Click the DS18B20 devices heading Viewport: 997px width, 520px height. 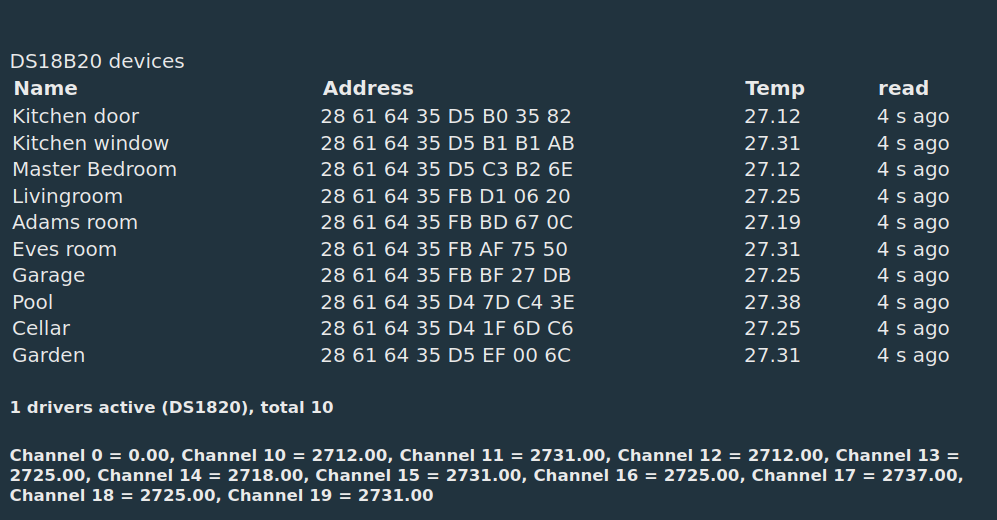pos(97,61)
